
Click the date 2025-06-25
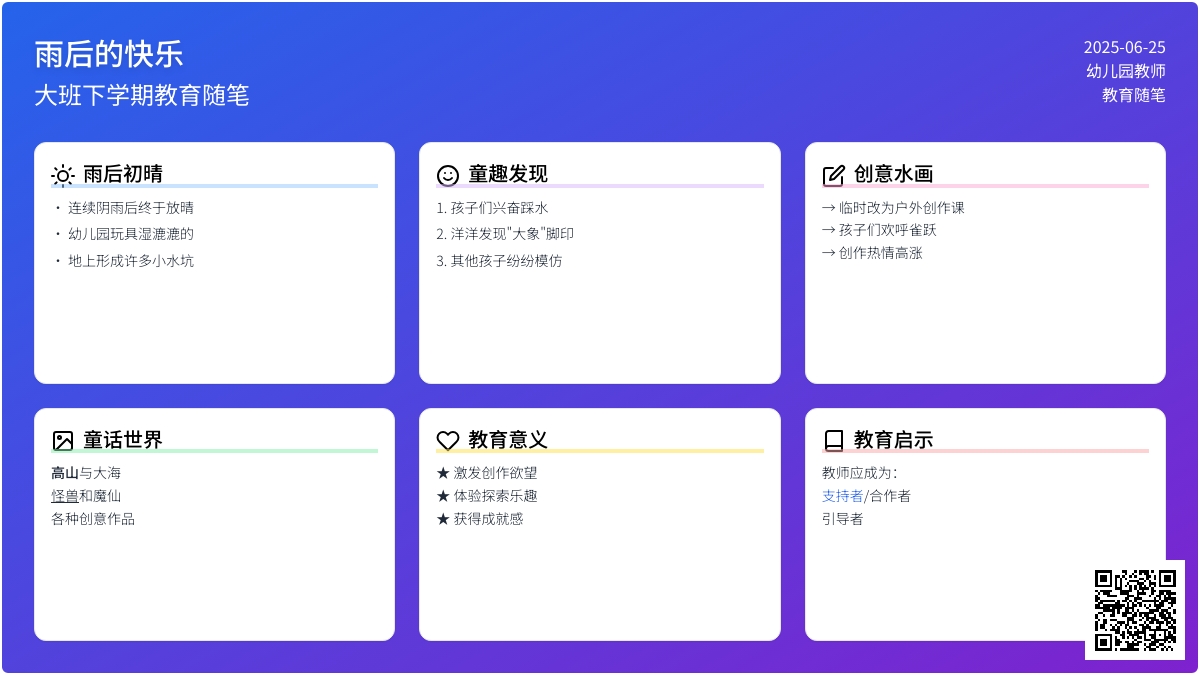[1125, 47]
